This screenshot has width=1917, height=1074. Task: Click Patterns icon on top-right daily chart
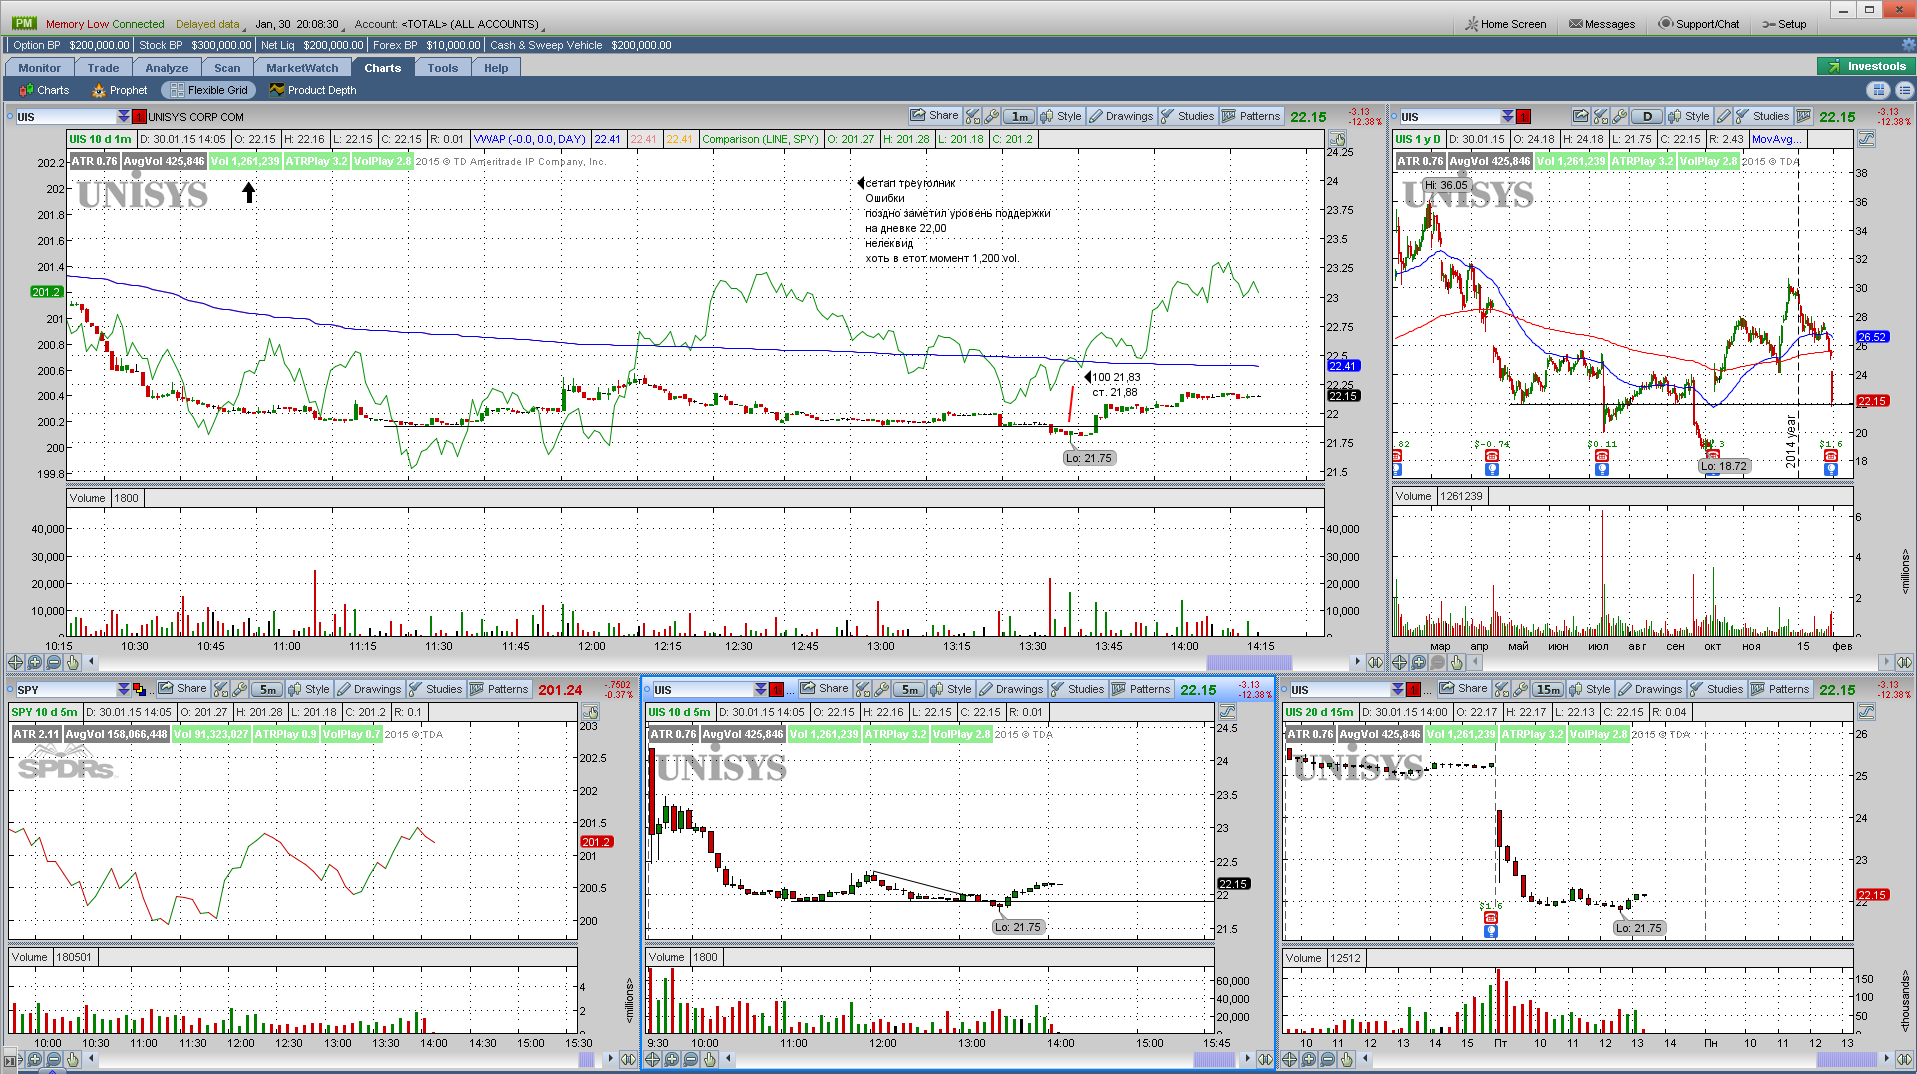pyautogui.click(x=1804, y=116)
